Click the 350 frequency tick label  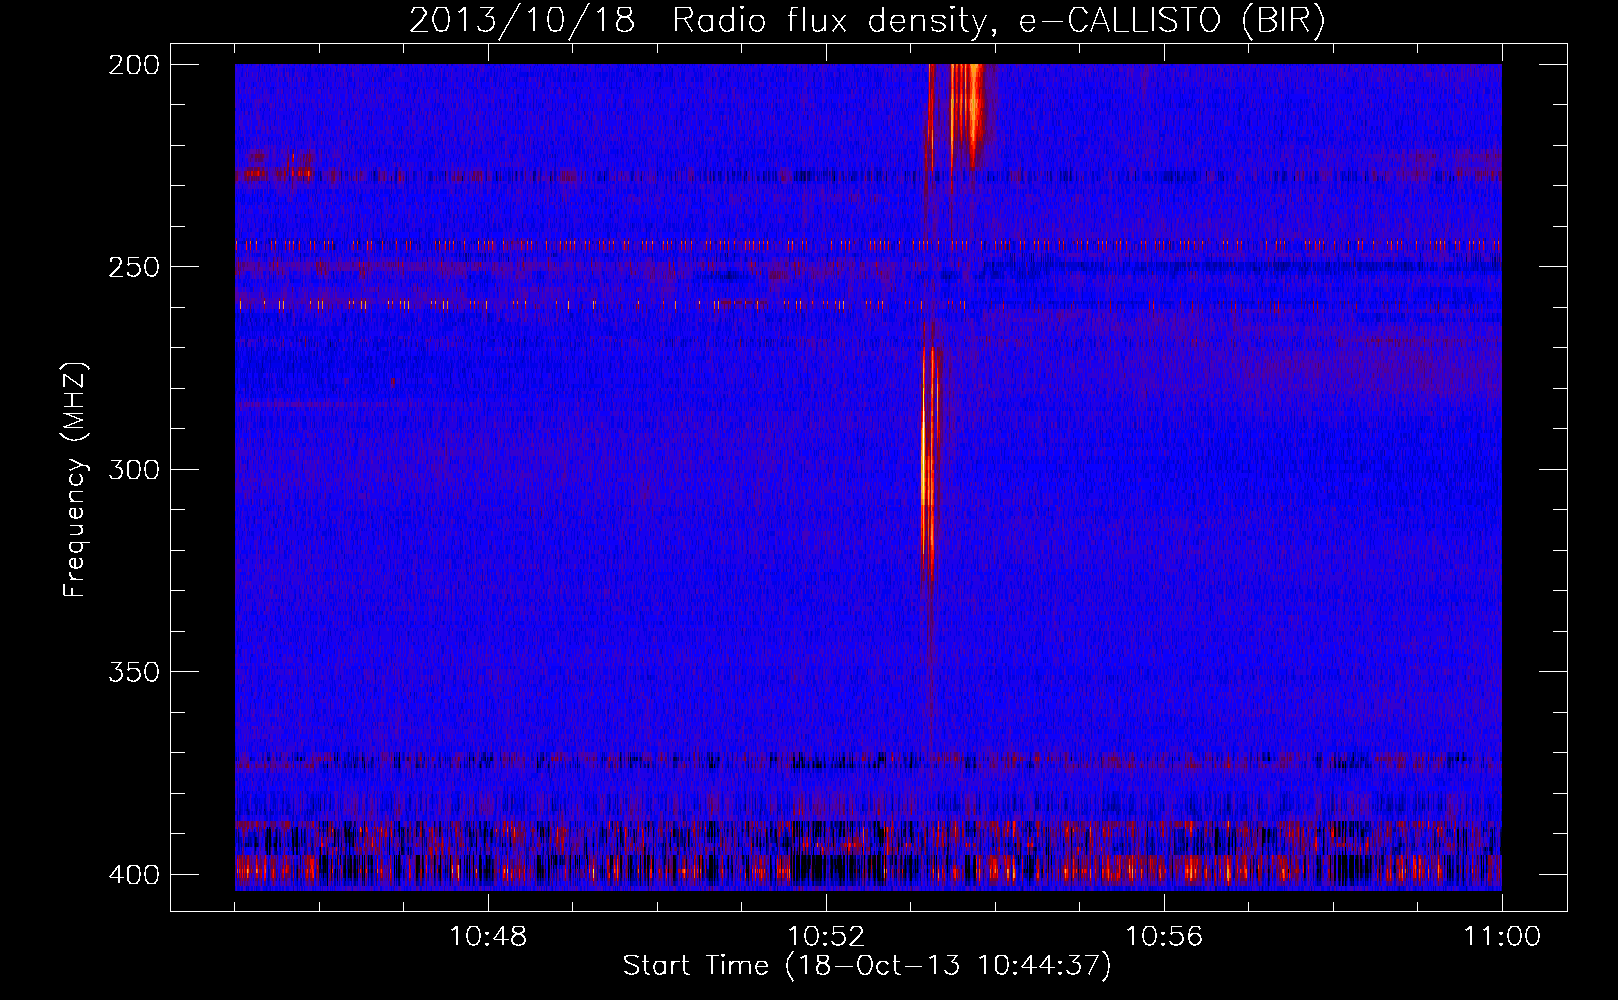coord(133,671)
